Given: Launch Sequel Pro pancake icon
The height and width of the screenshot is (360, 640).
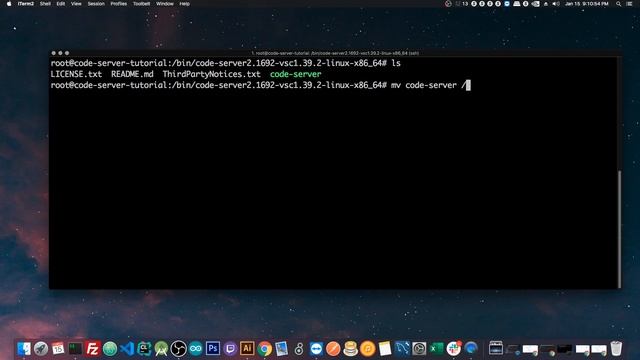Looking at the screenshot, I should pos(350,349).
